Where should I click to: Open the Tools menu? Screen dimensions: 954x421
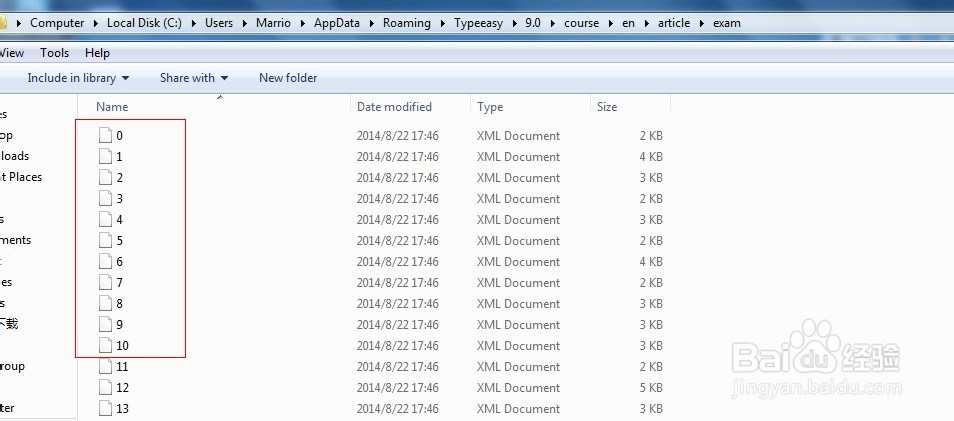click(x=55, y=53)
